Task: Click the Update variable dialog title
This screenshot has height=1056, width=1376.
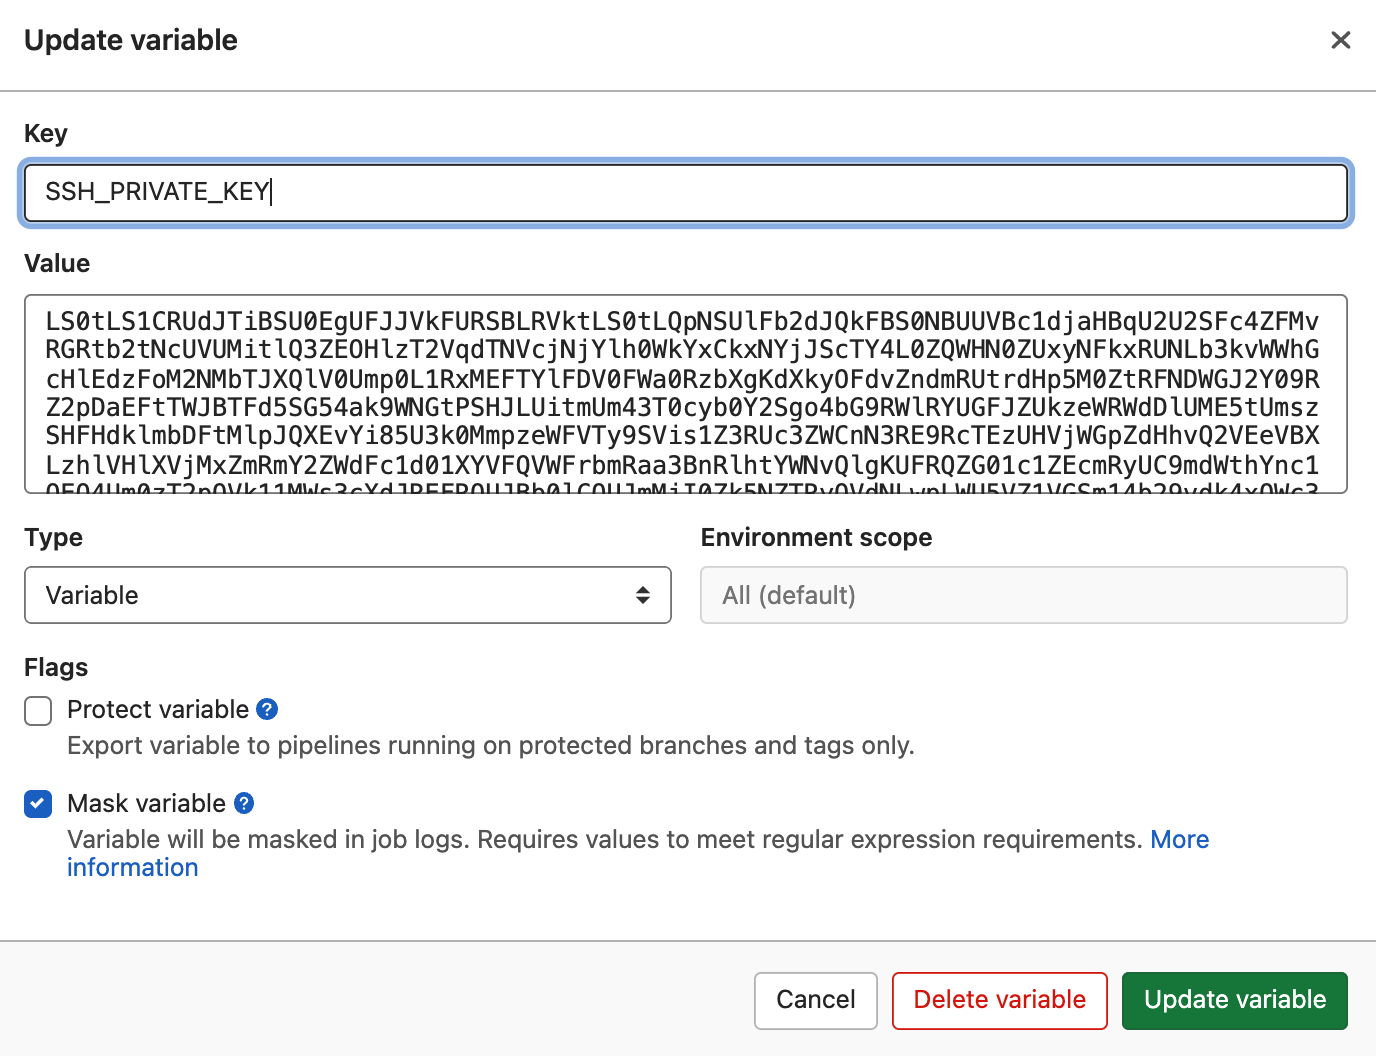Action: click(x=131, y=40)
